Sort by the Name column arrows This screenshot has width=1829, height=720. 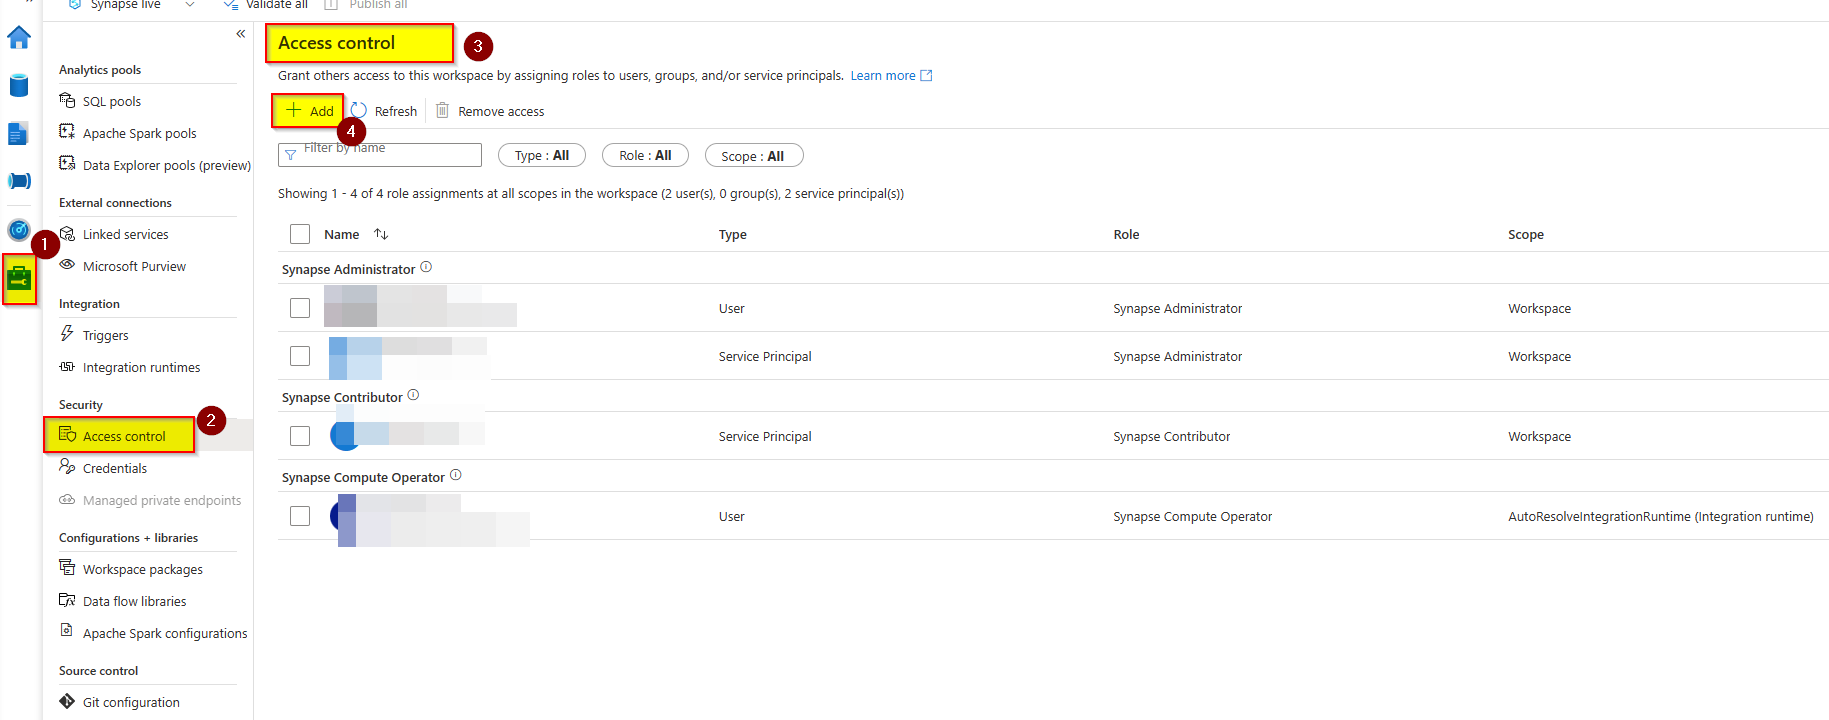click(x=381, y=234)
